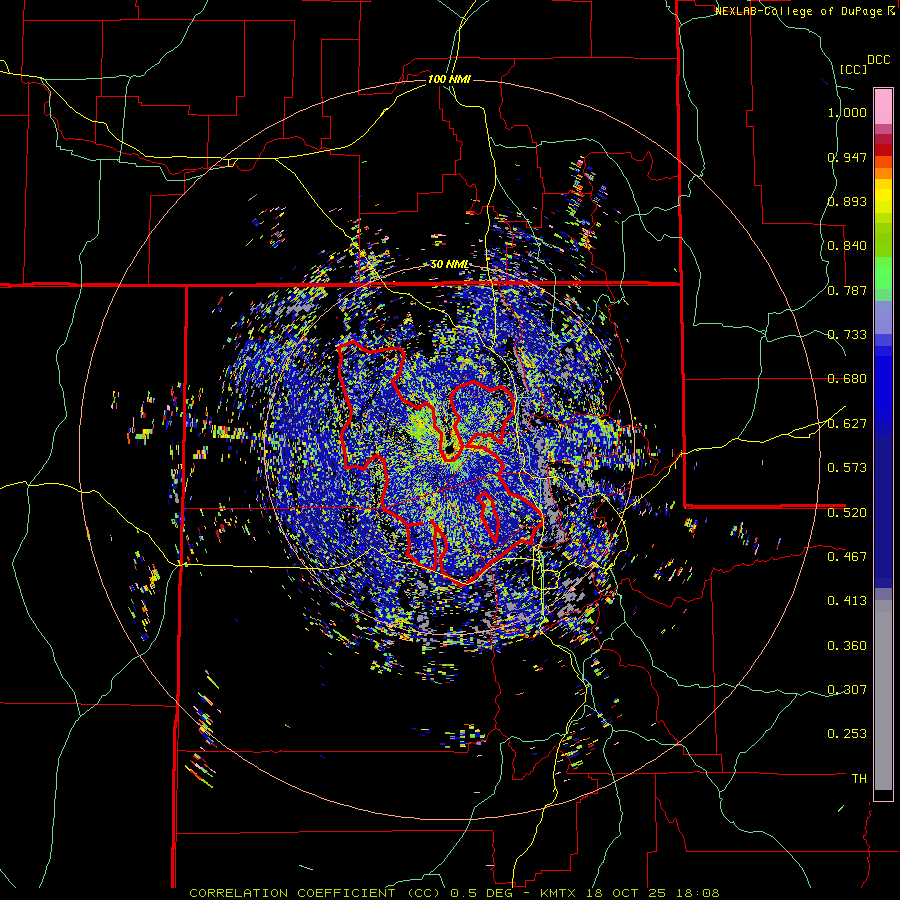This screenshot has height=900, width=900.
Task: Click the Correlation Coefficient product title caption
Action: click(x=315, y=893)
